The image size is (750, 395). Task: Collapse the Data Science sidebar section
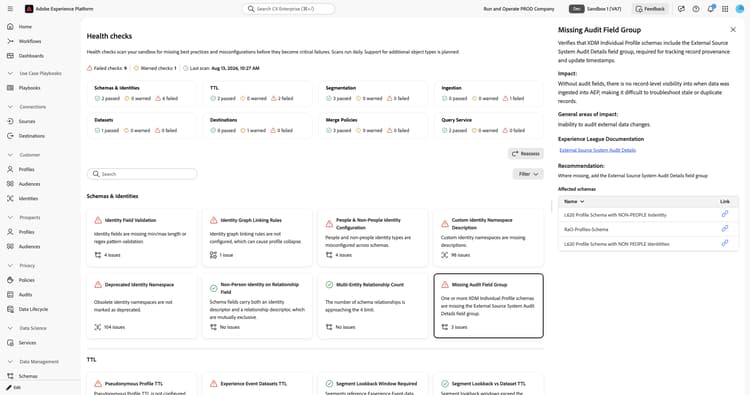tap(10, 328)
